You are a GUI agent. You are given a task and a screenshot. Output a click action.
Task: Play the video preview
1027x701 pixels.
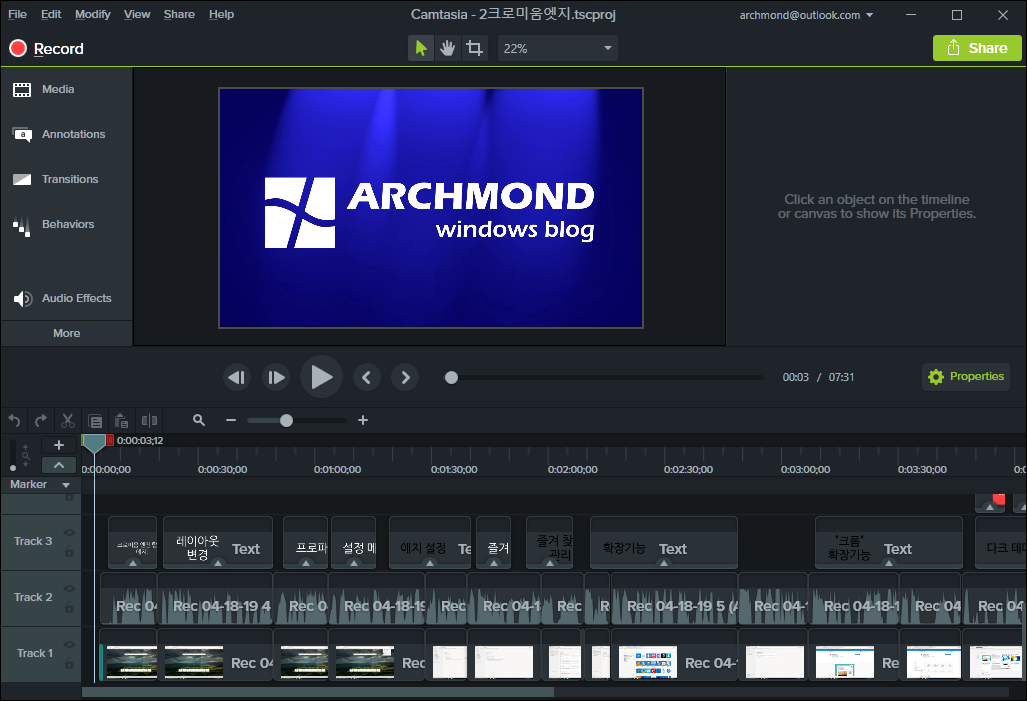(321, 377)
